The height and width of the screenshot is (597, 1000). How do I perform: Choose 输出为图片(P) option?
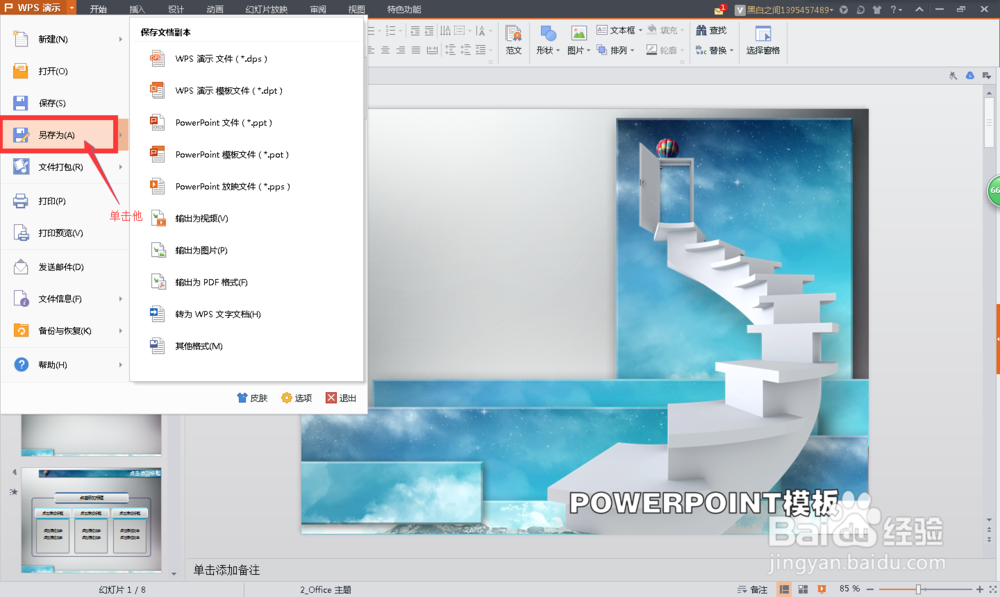(246, 250)
